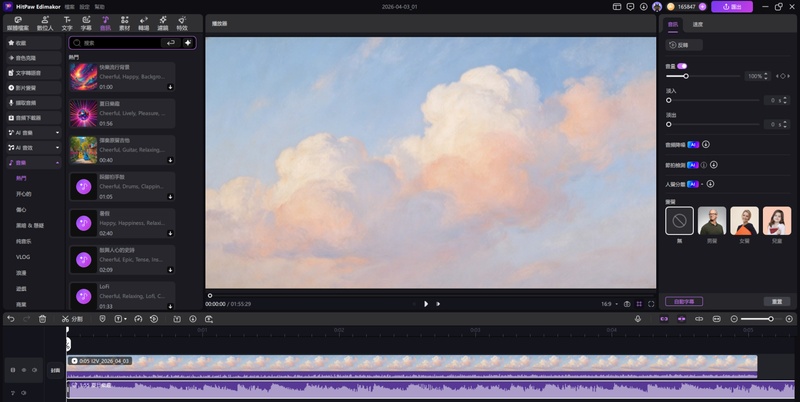
Task: Expand the AI 音樂 sidebar section
Action: [x=57, y=132]
